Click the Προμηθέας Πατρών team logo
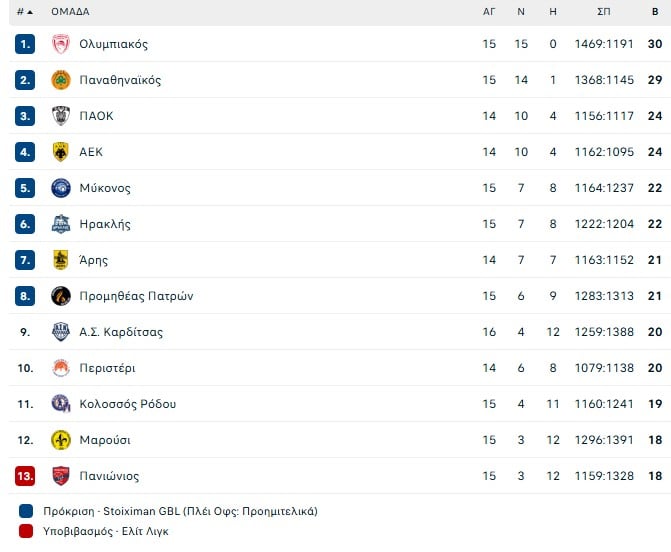 point(61,296)
